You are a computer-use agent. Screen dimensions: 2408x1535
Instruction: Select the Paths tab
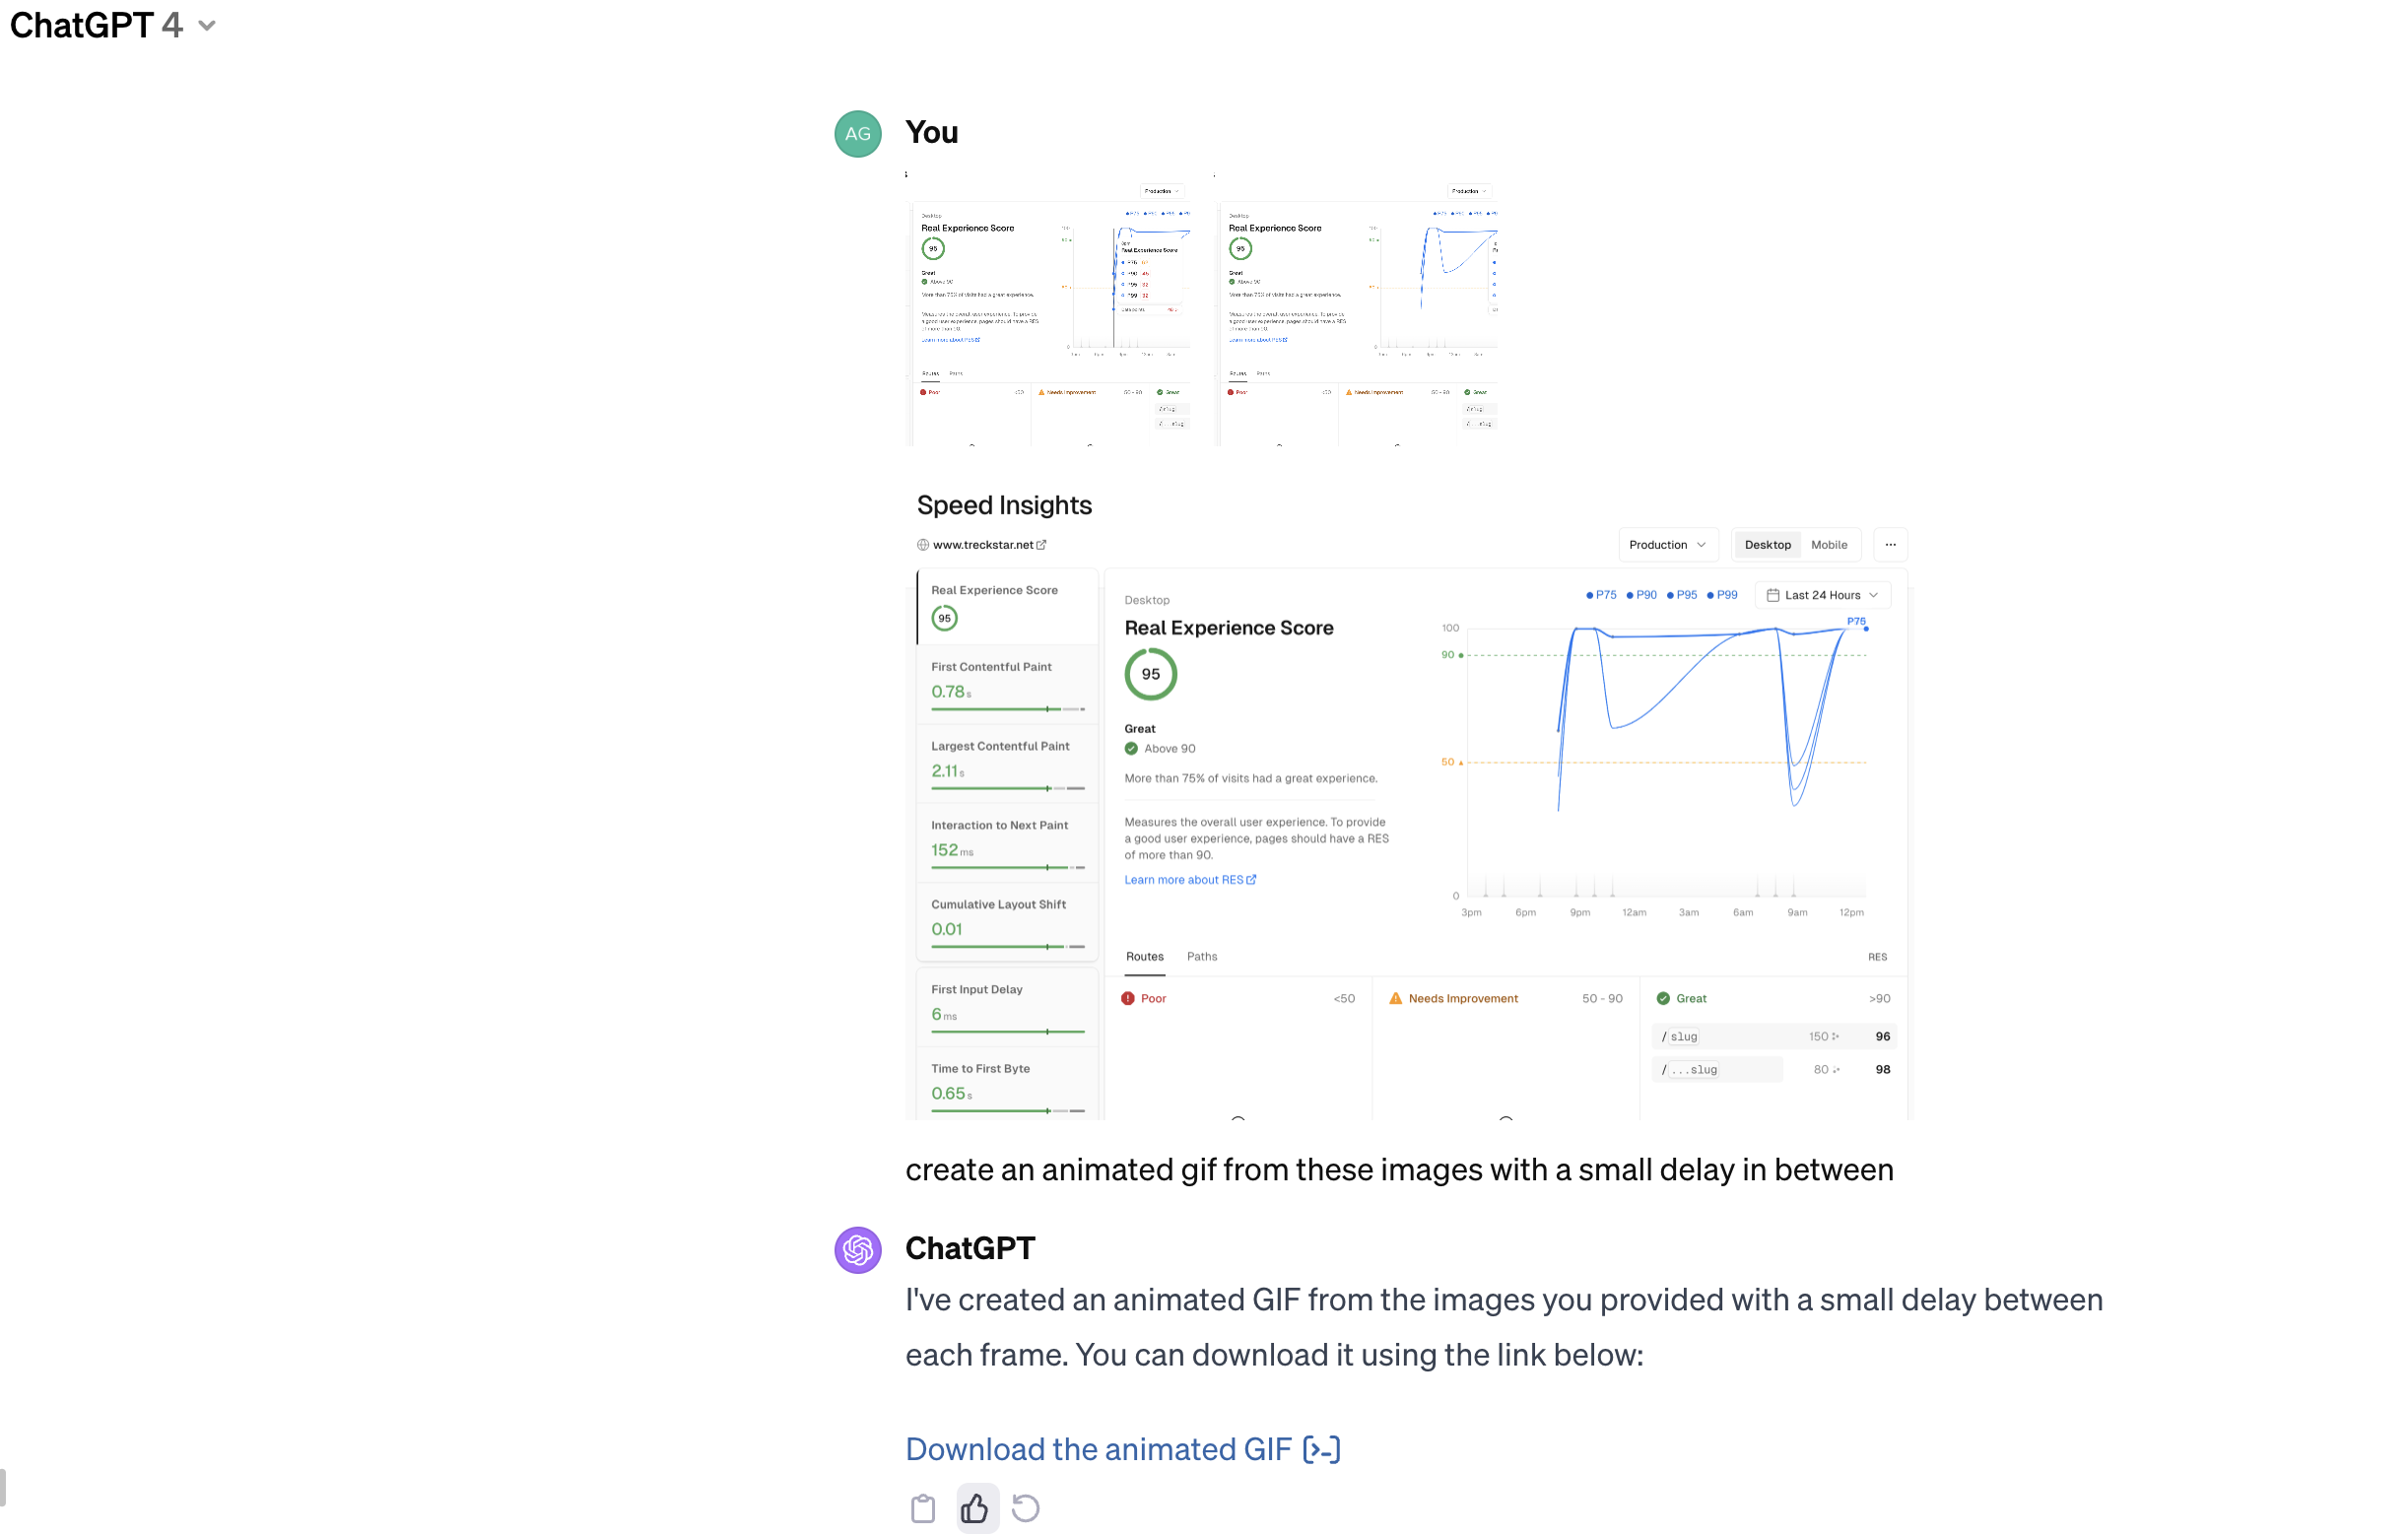pos(1202,957)
